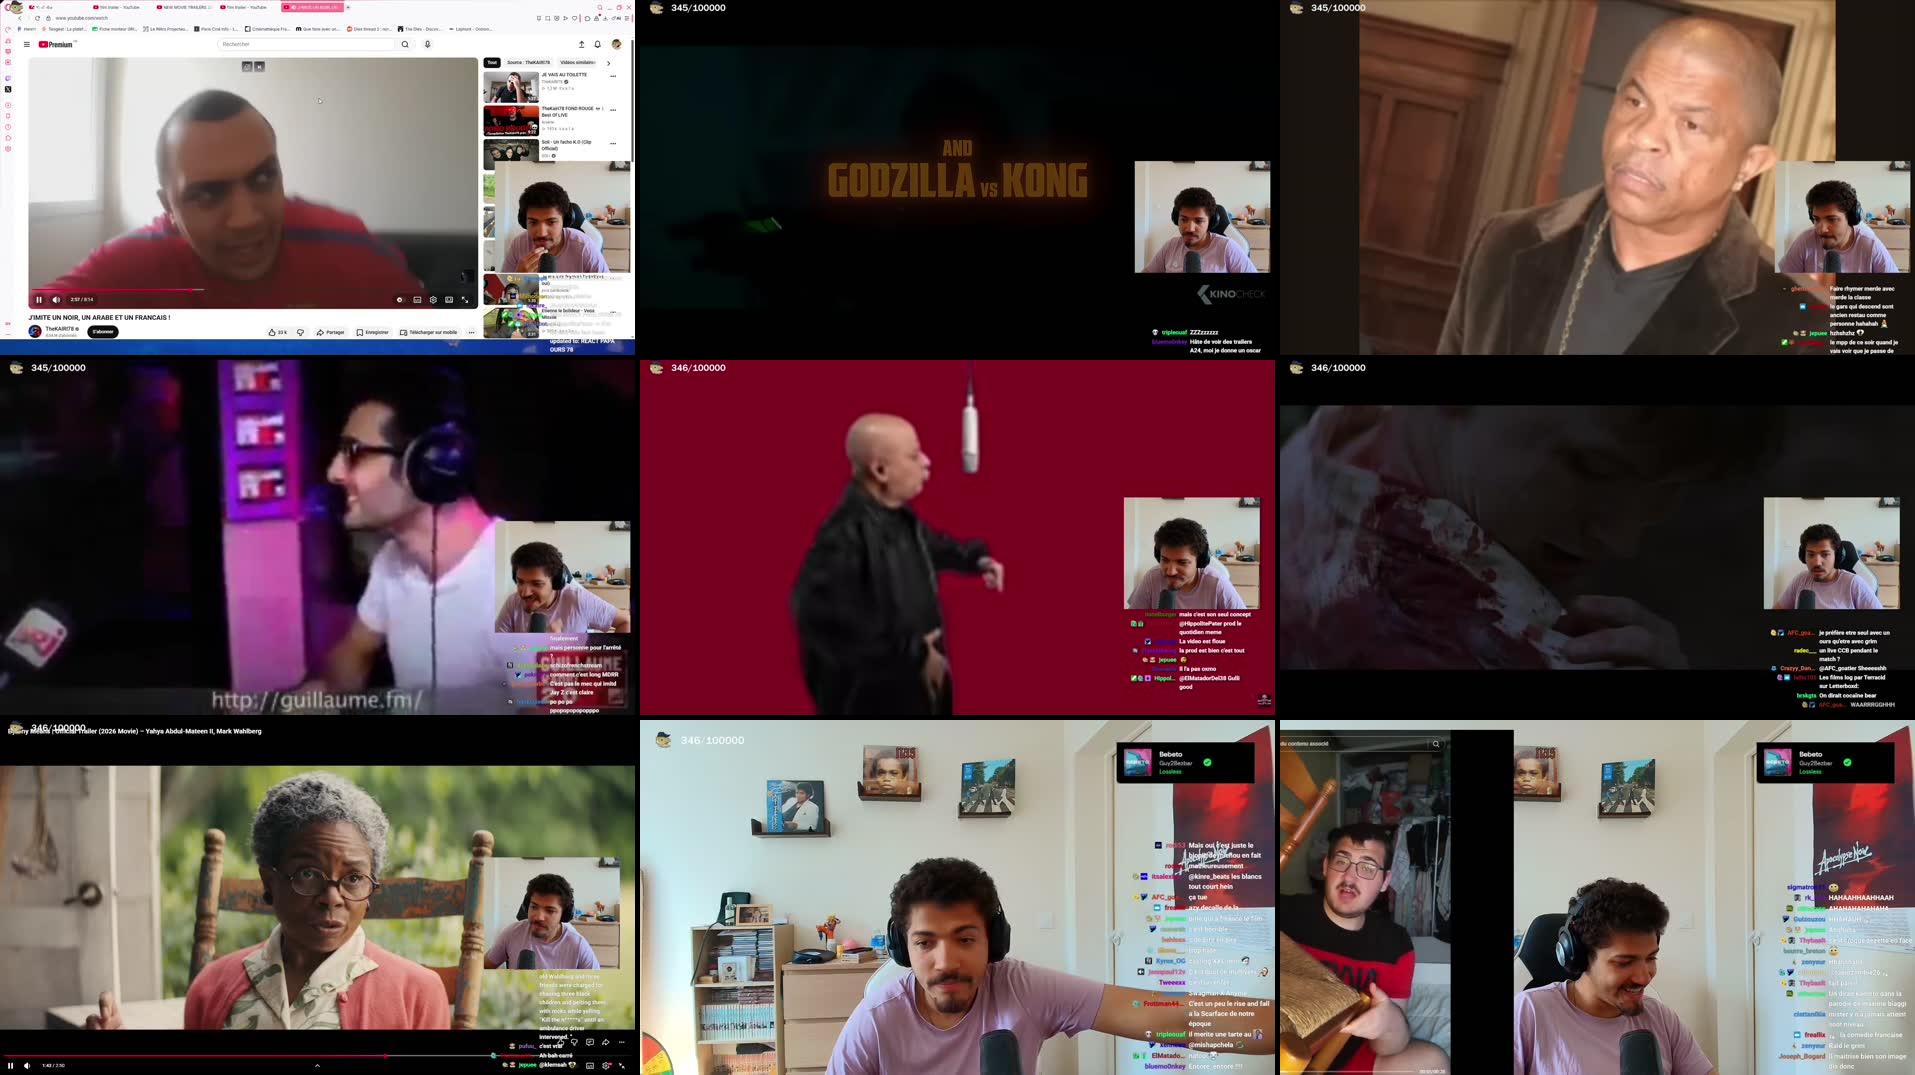Open more actions below the video
Screen dimensions: 1915x1075
471,332
